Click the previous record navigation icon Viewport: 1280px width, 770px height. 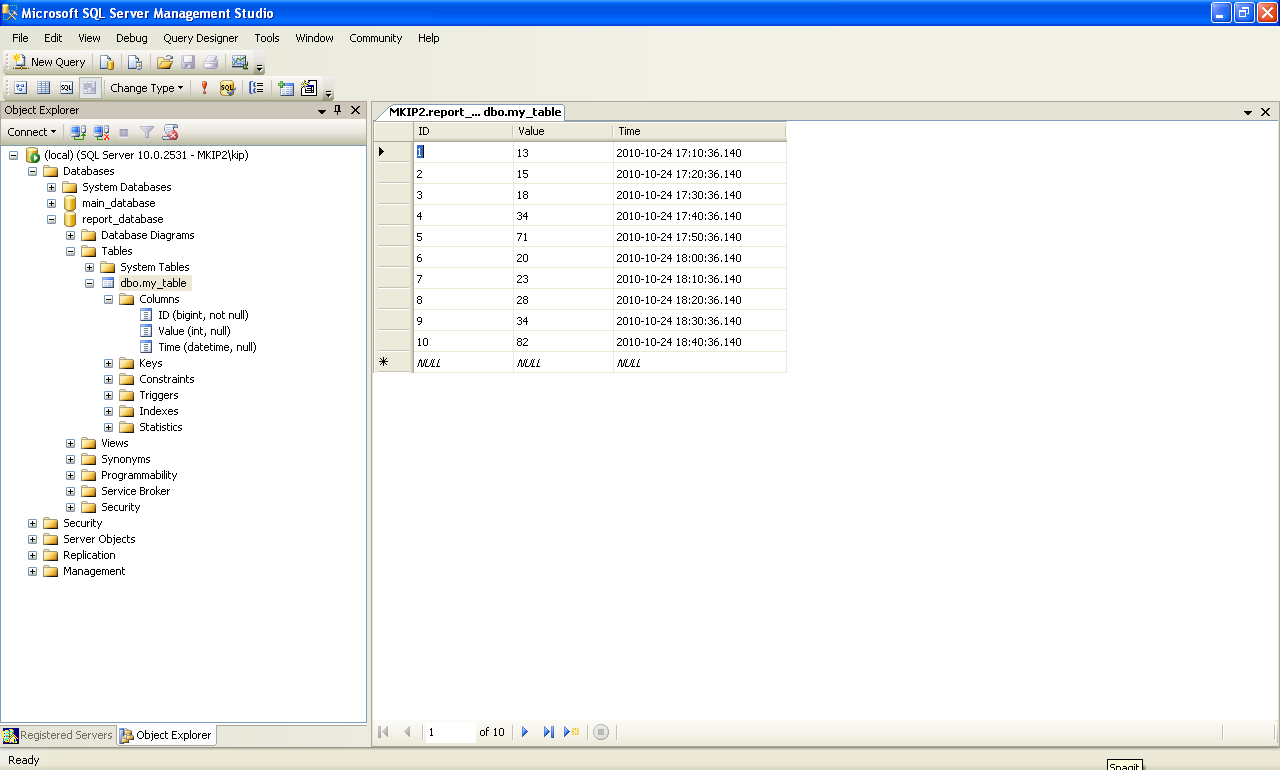[x=407, y=732]
